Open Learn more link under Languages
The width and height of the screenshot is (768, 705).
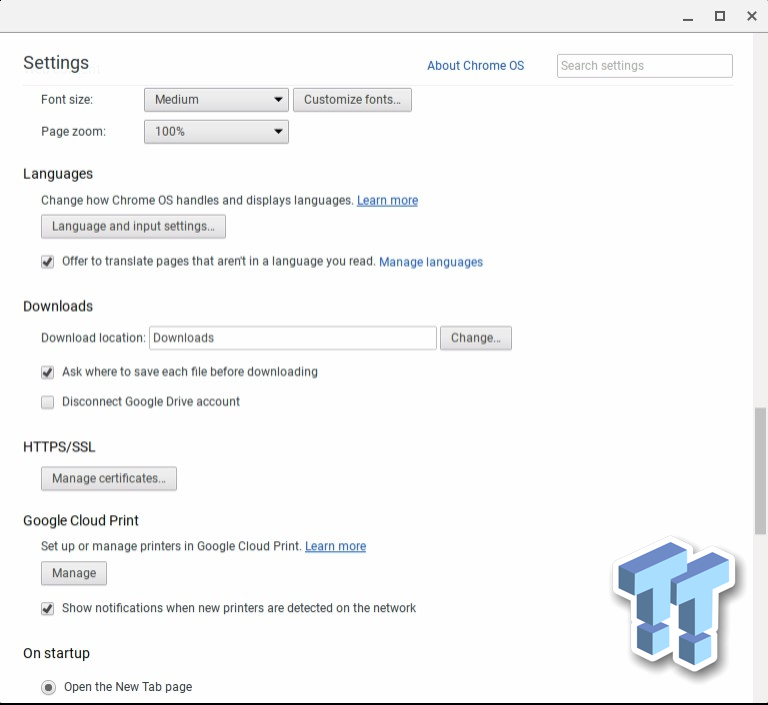pyautogui.click(x=387, y=201)
